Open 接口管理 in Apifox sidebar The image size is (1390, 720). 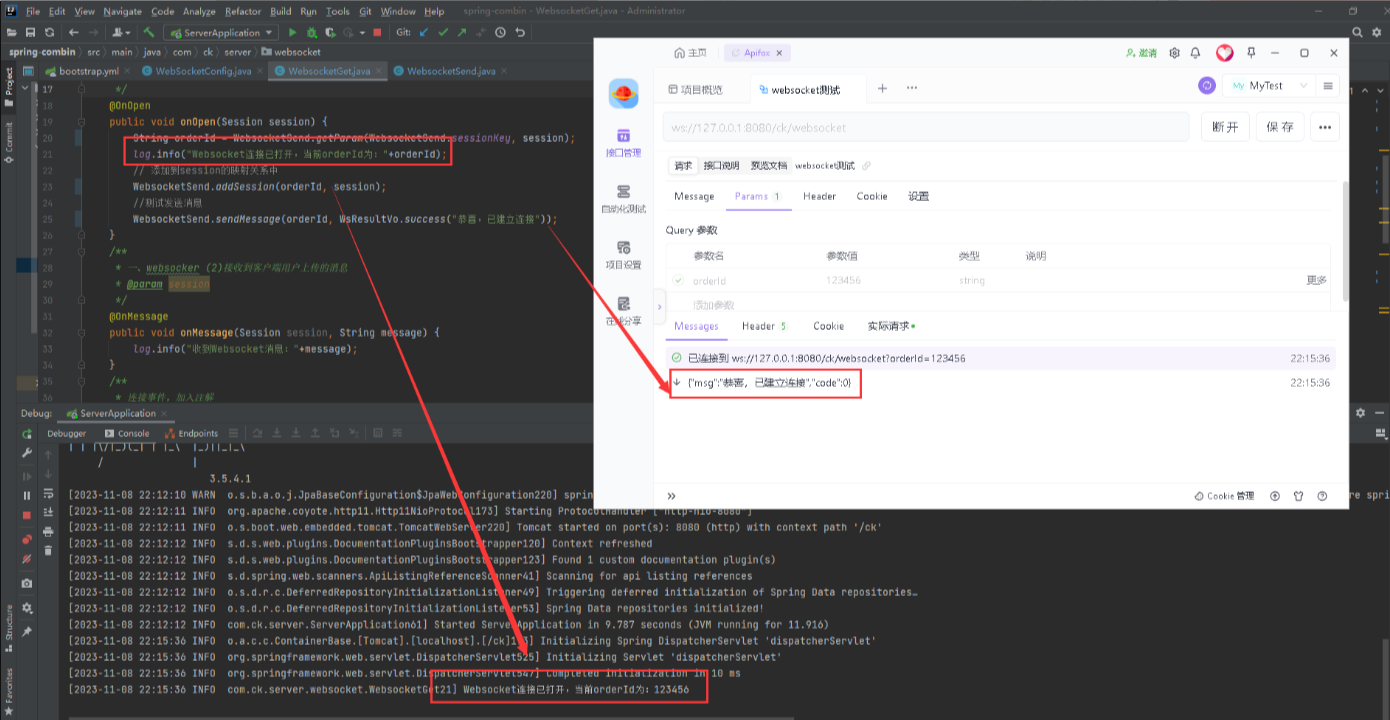coord(623,142)
